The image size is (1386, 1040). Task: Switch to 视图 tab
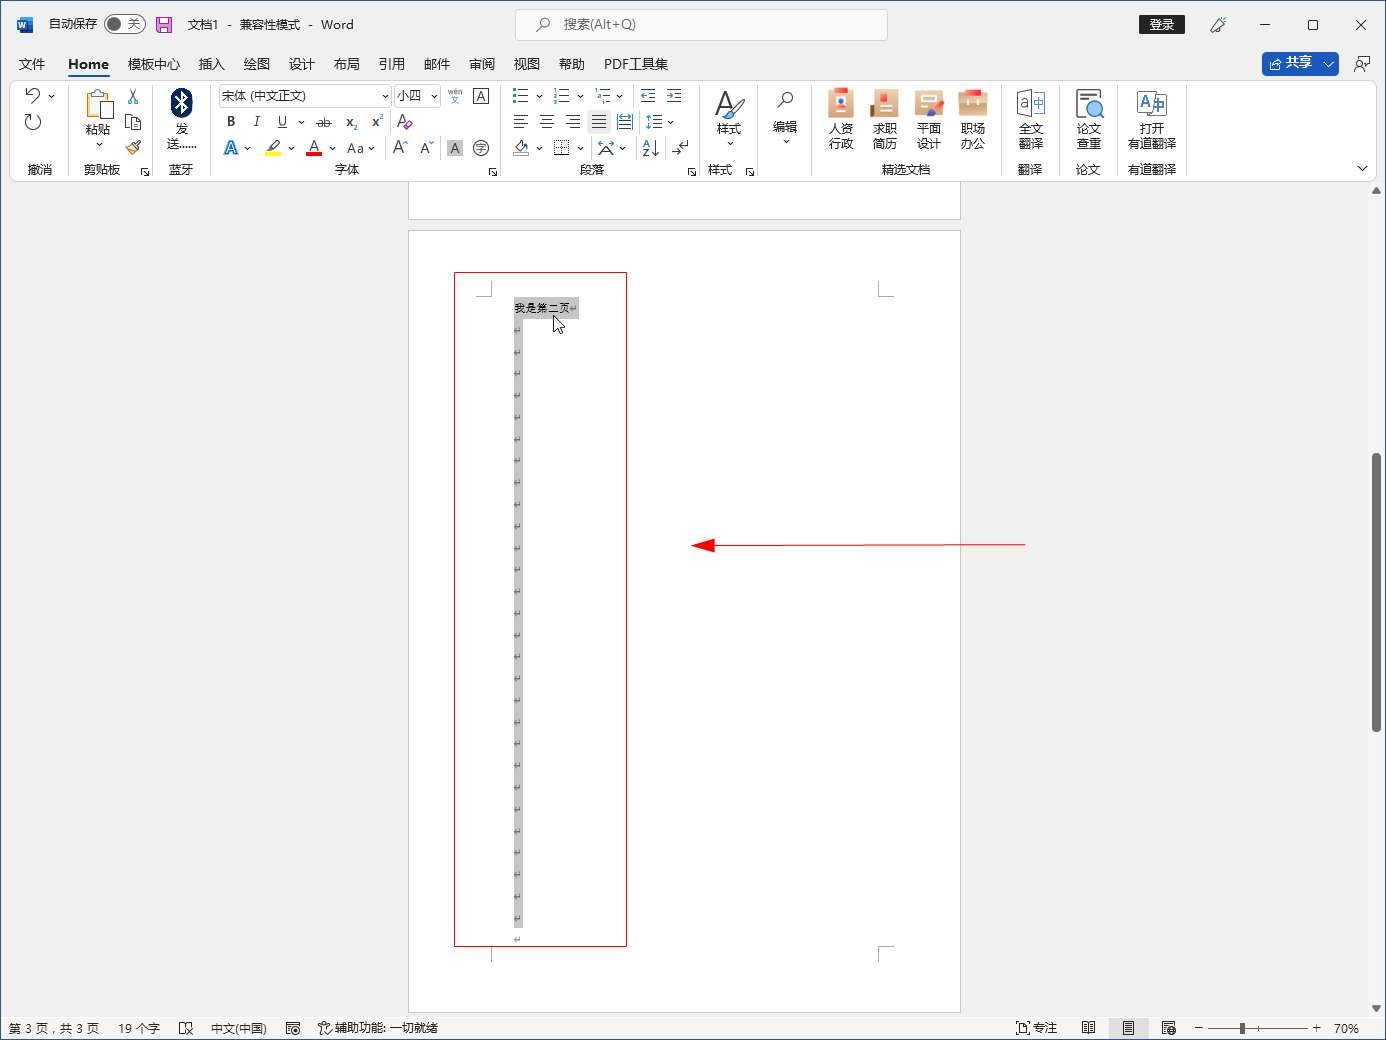(526, 64)
